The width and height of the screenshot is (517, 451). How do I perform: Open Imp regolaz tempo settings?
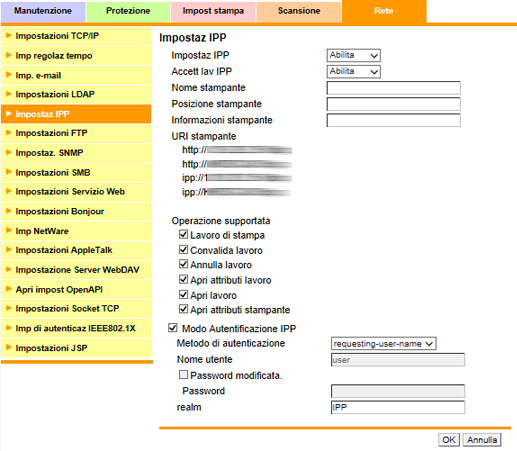click(76, 56)
